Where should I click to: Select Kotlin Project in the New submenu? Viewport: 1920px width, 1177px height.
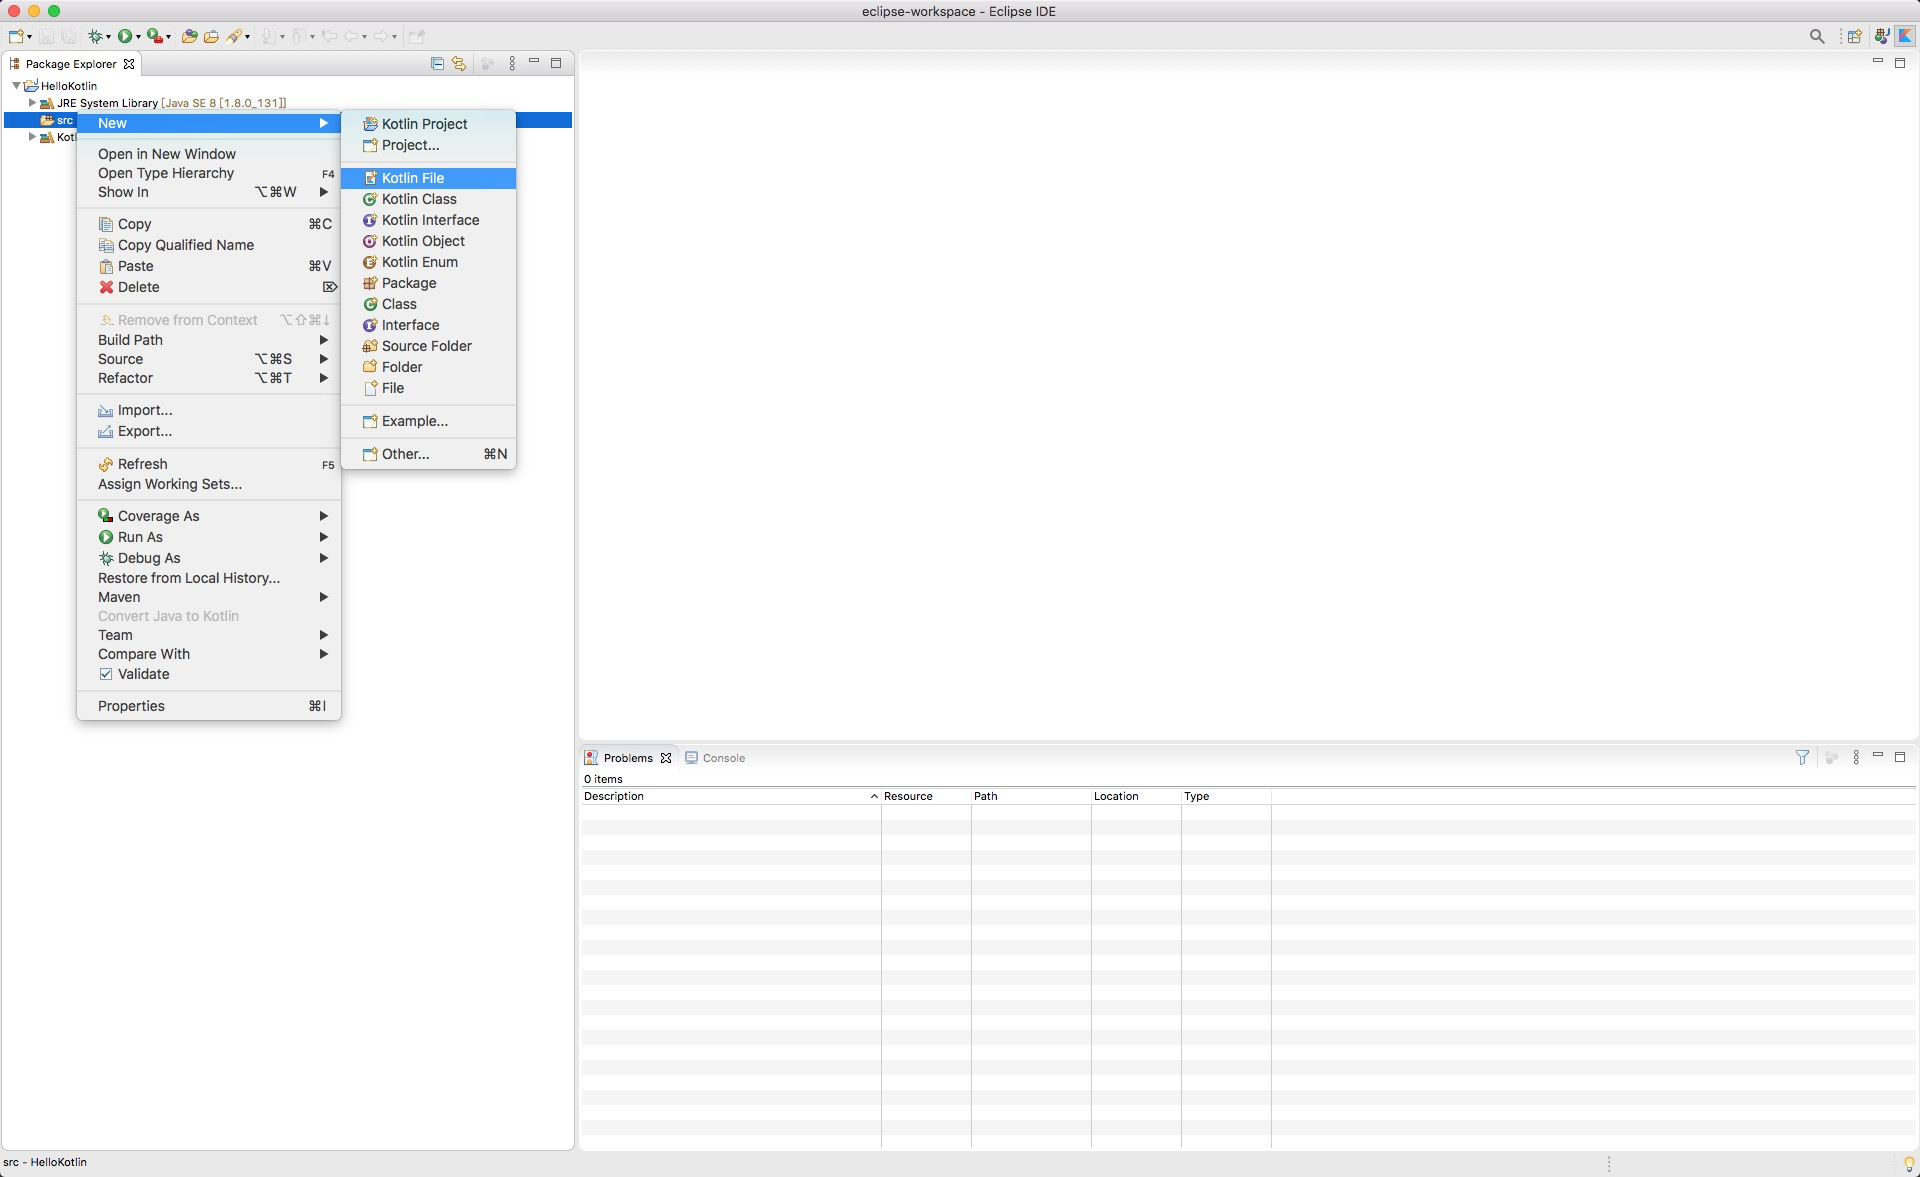coord(428,124)
